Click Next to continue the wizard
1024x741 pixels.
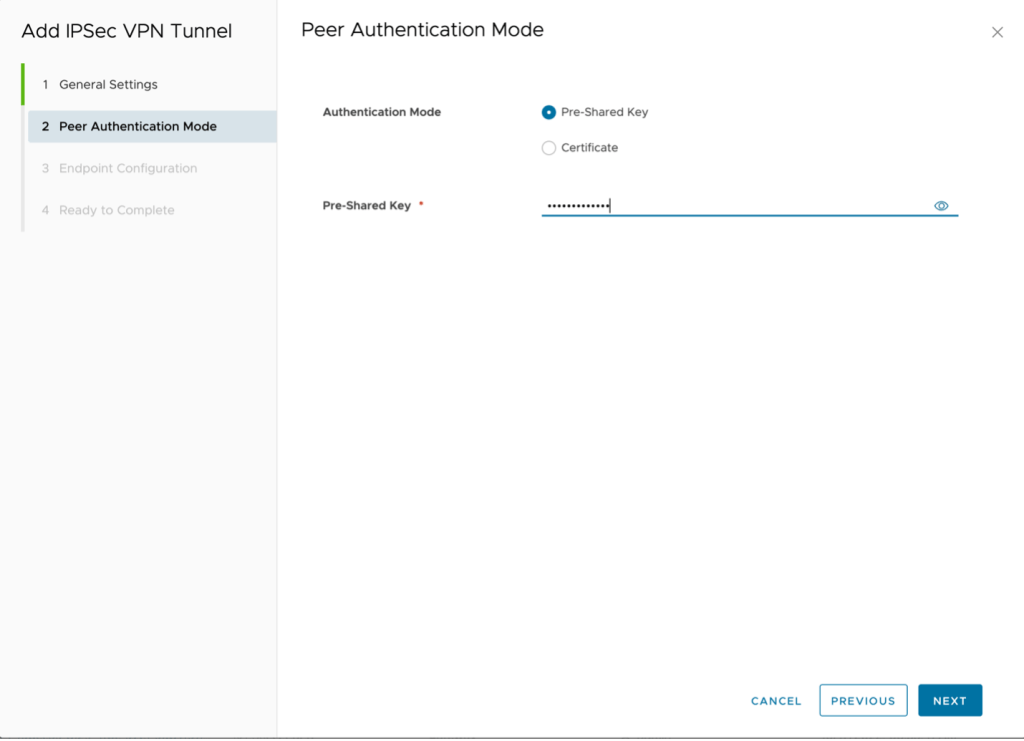(949, 701)
